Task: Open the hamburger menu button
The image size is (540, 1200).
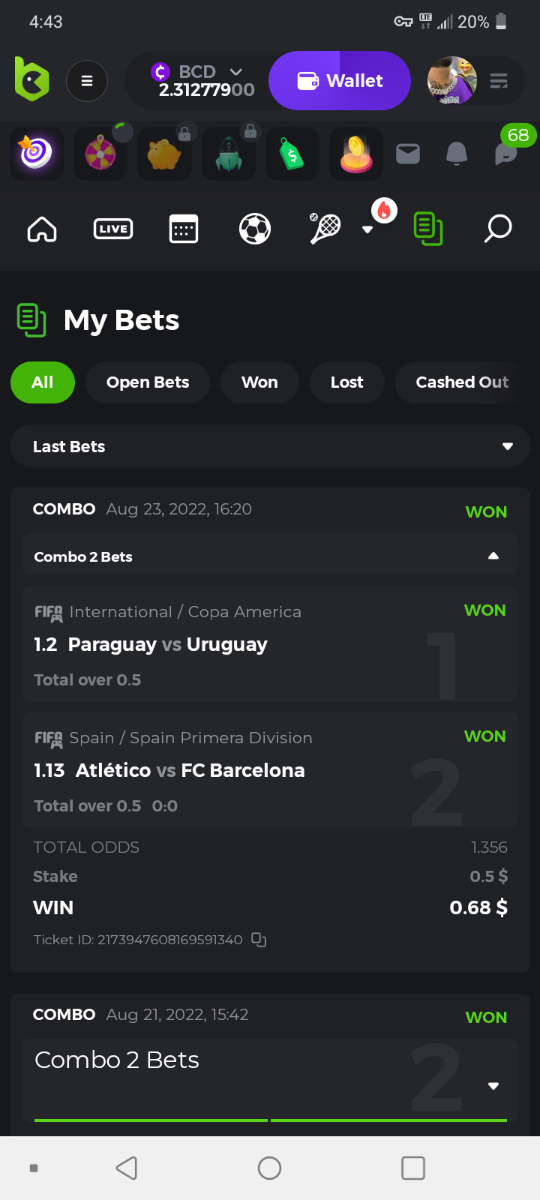Action: click(x=87, y=80)
